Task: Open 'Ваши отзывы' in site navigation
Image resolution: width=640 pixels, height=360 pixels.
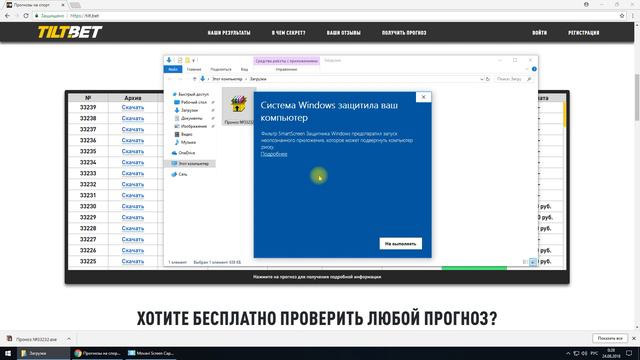Action: [x=343, y=33]
